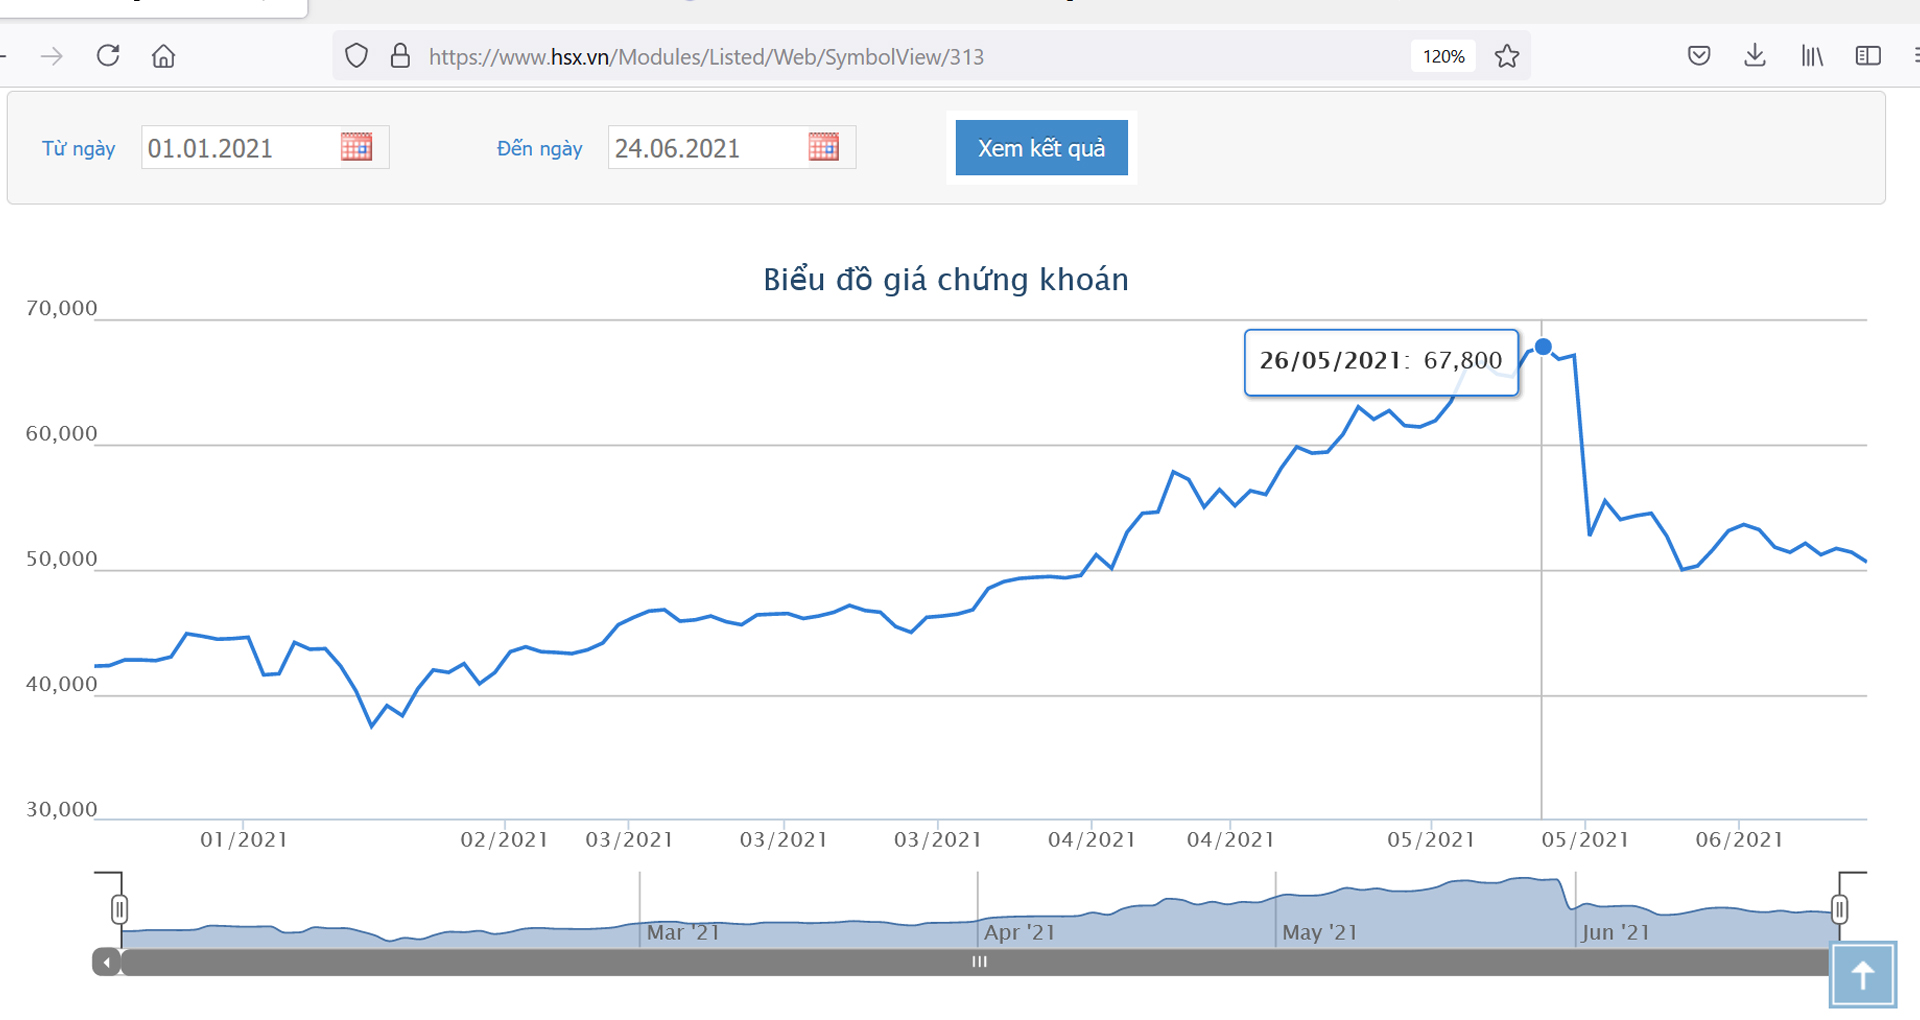Reload the page with the refresh icon
Screen dimensions: 1920x1020
point(108,56)
